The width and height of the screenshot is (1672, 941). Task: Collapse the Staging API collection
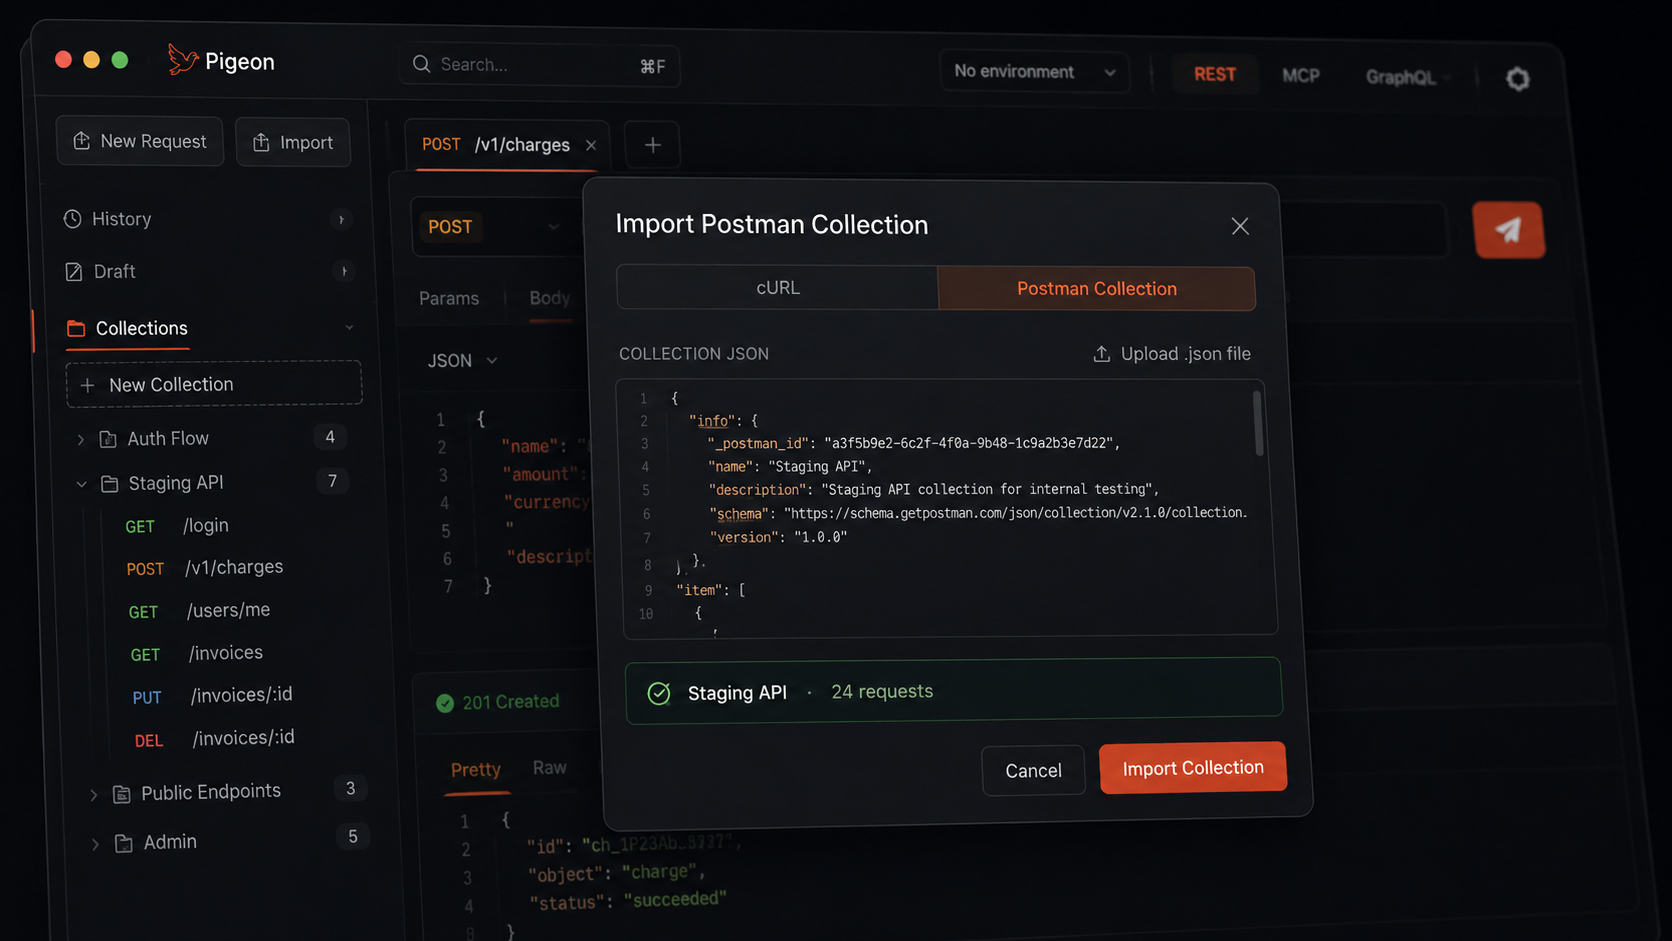click(x=81, y=484)
